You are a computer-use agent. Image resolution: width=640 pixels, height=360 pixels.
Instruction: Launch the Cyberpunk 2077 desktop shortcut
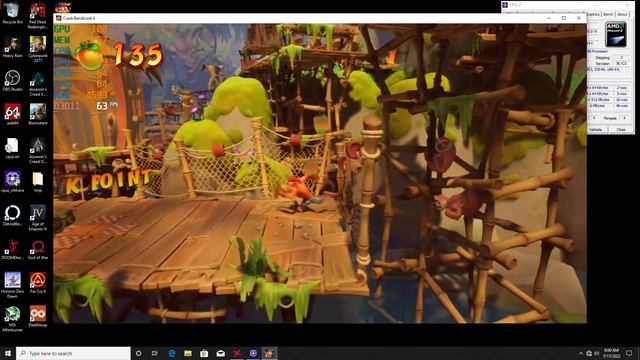[x=38, y=49]
